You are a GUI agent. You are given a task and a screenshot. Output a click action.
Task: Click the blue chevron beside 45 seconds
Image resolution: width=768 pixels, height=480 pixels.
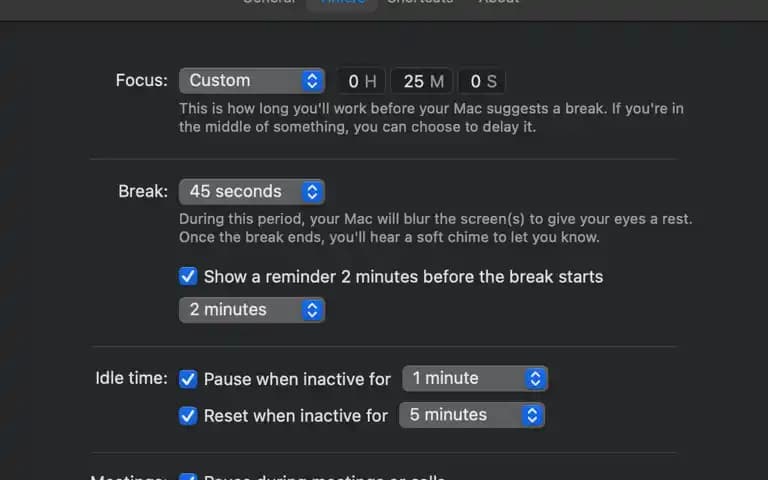pyautogui.click(x=312, y=192)
